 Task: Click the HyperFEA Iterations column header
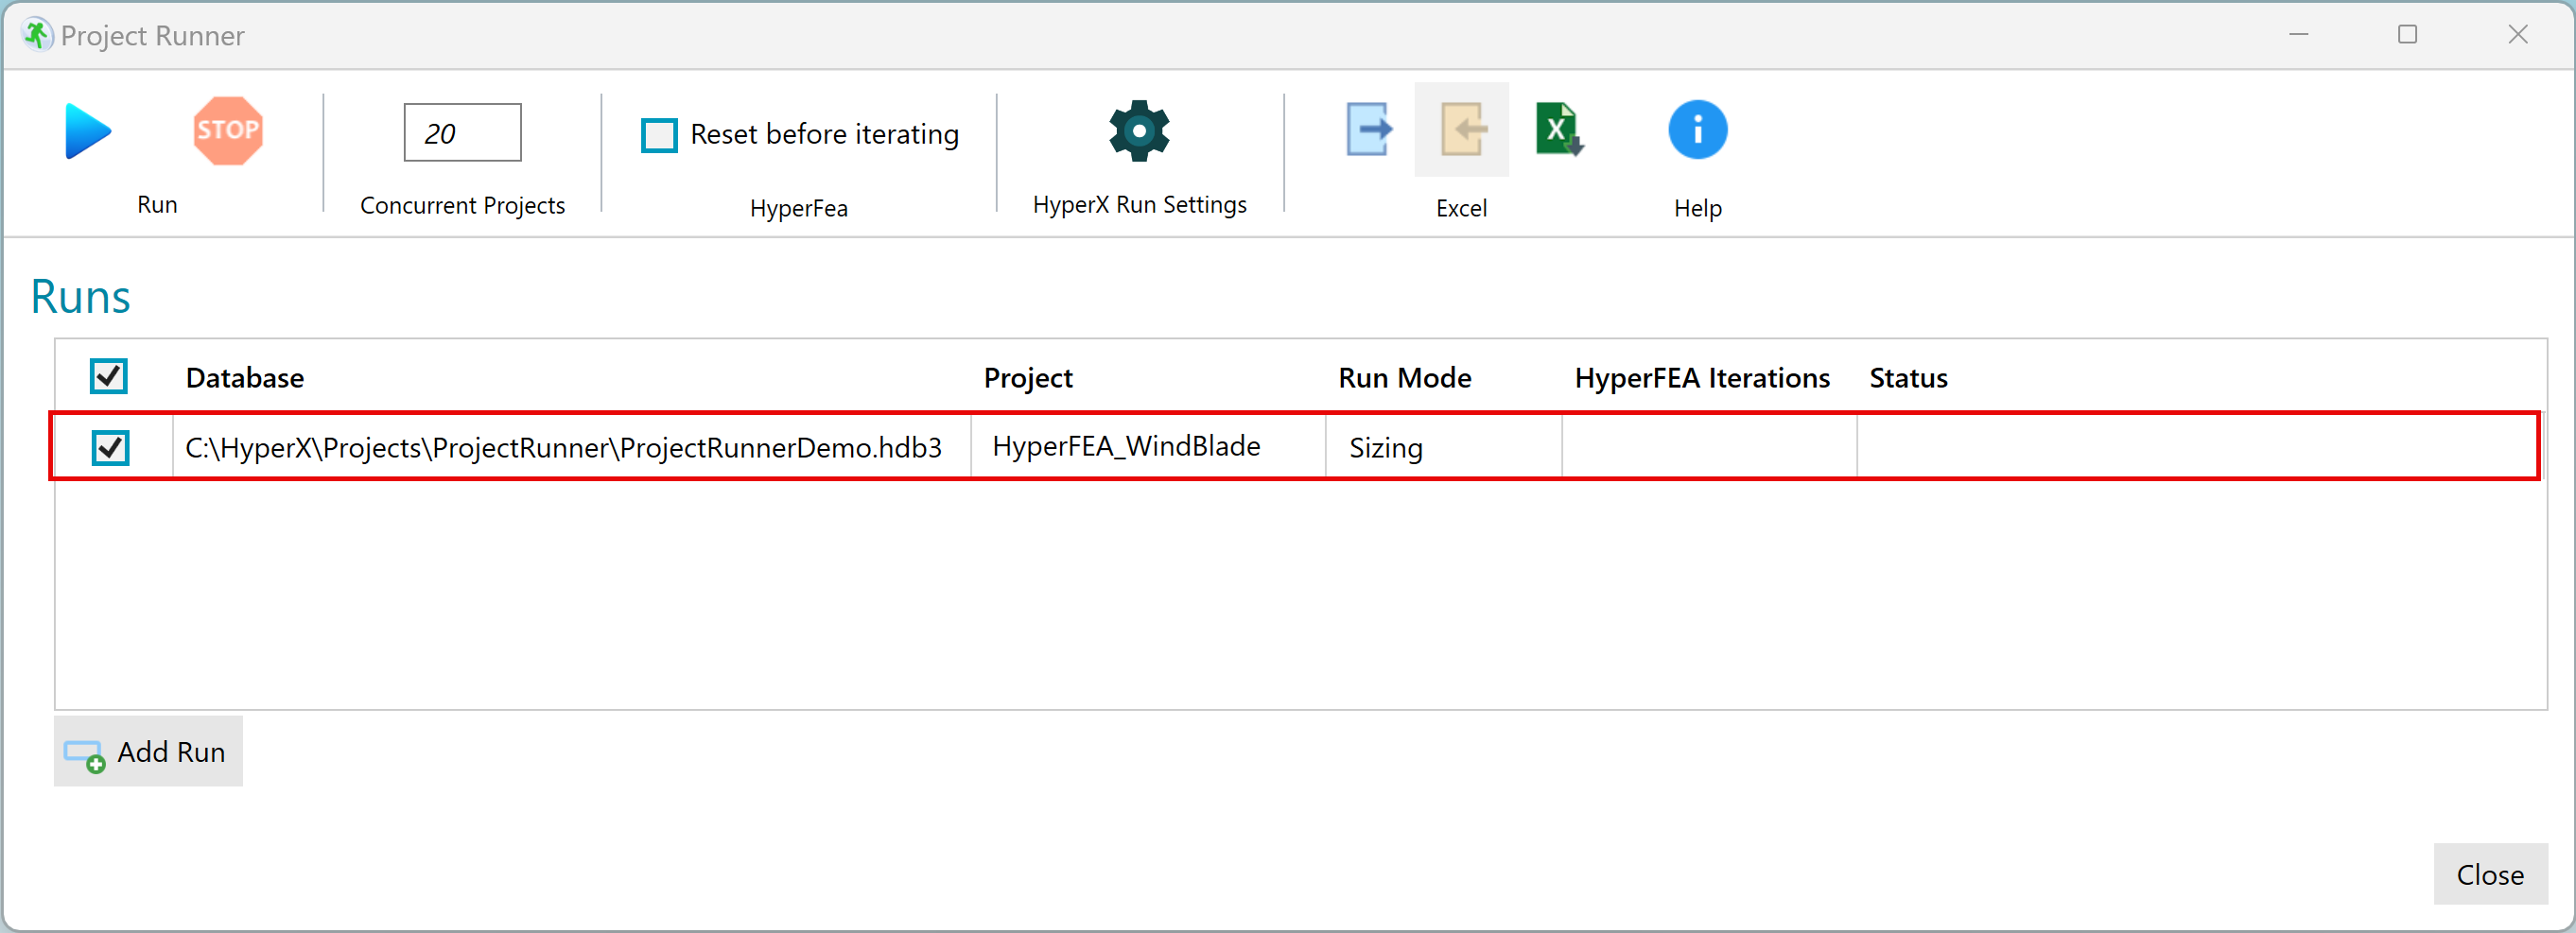tap(1702, 378)
